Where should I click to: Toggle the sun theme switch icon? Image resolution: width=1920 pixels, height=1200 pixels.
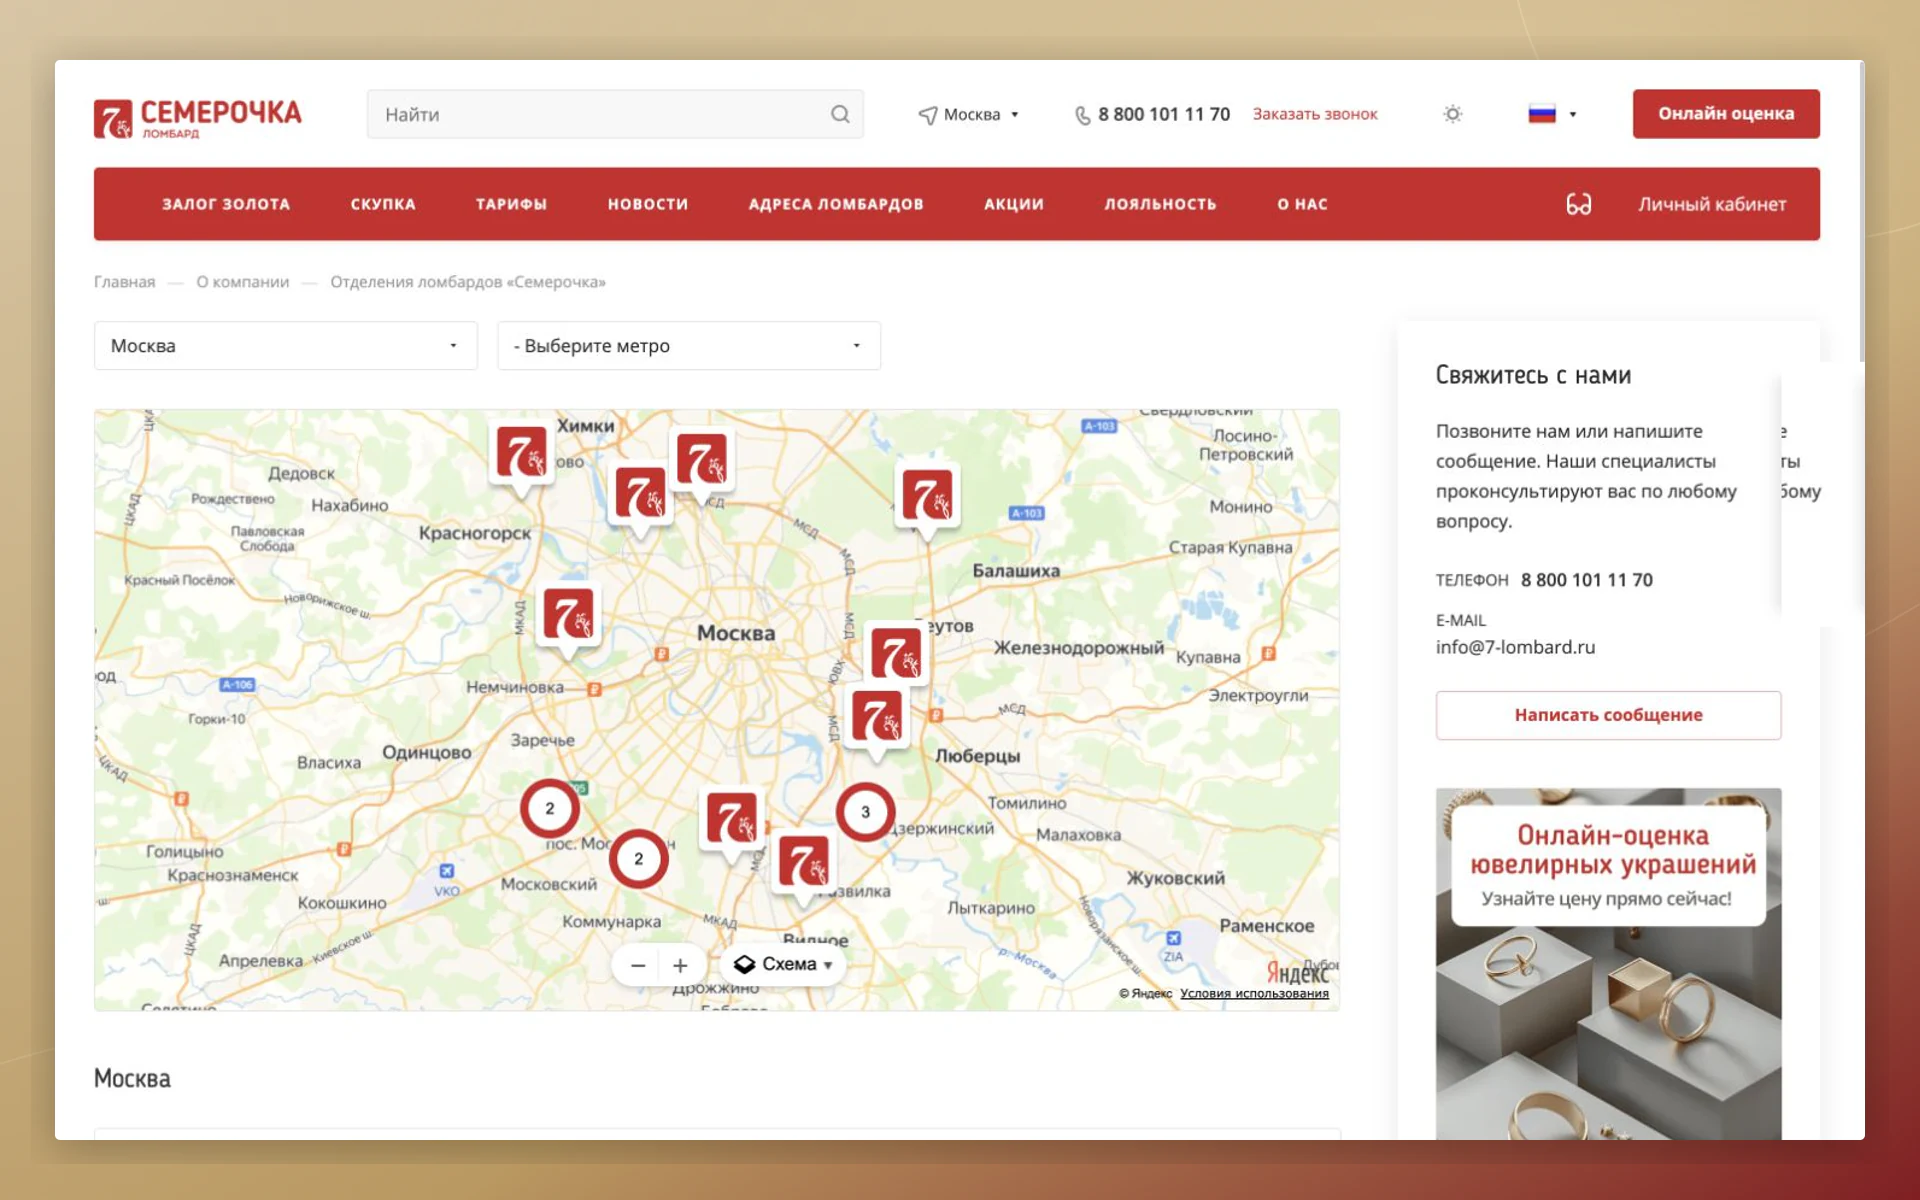point(1452,114)
